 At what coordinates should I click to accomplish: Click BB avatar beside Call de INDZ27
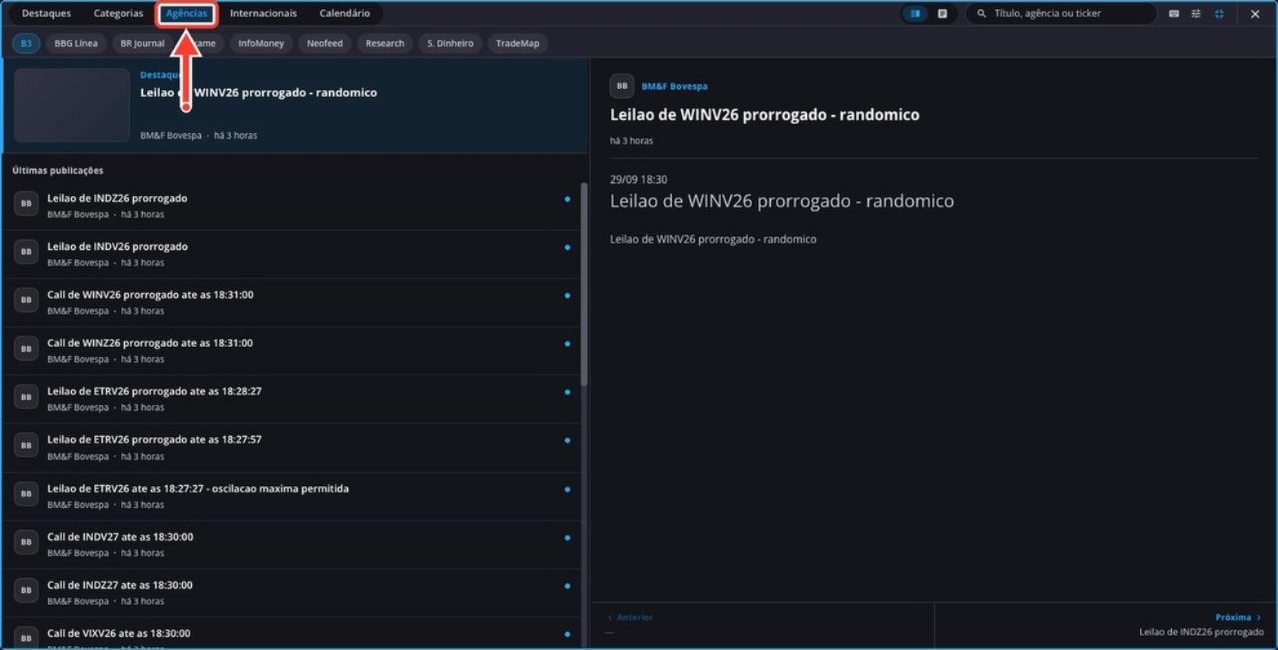click(x=26, y=591)
